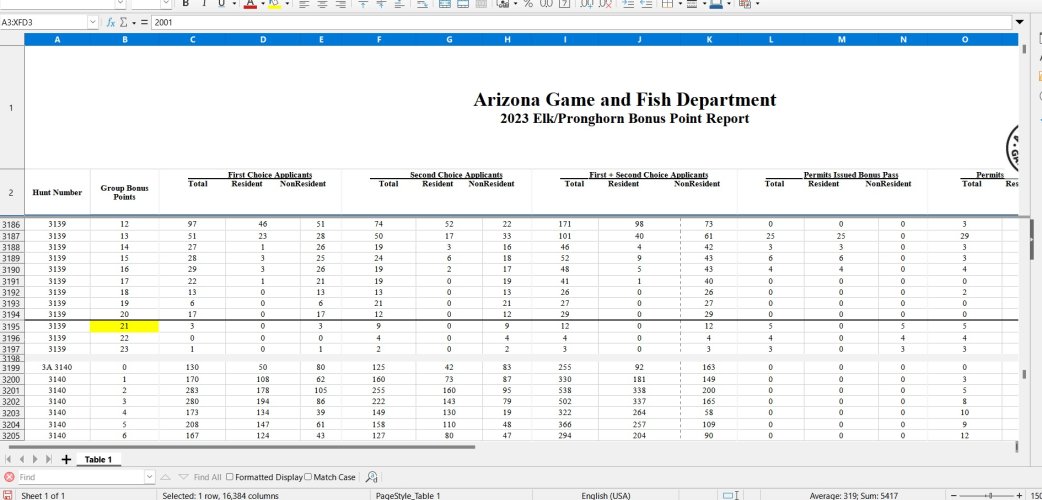Click the Formula equals sign button
Image resolution: width=1042 pixels, height=500 pixels.
(144, 23)
